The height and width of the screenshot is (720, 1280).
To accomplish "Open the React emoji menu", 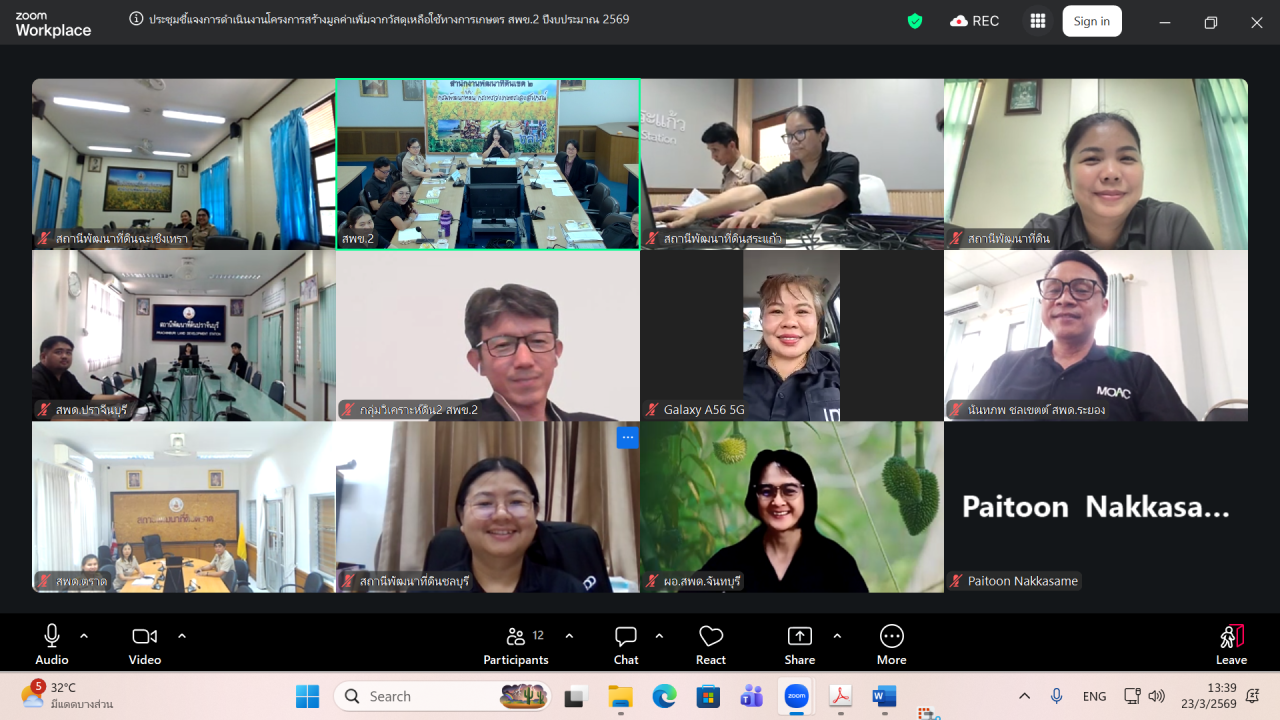I will pyautogui.click(x=711, y=644).
